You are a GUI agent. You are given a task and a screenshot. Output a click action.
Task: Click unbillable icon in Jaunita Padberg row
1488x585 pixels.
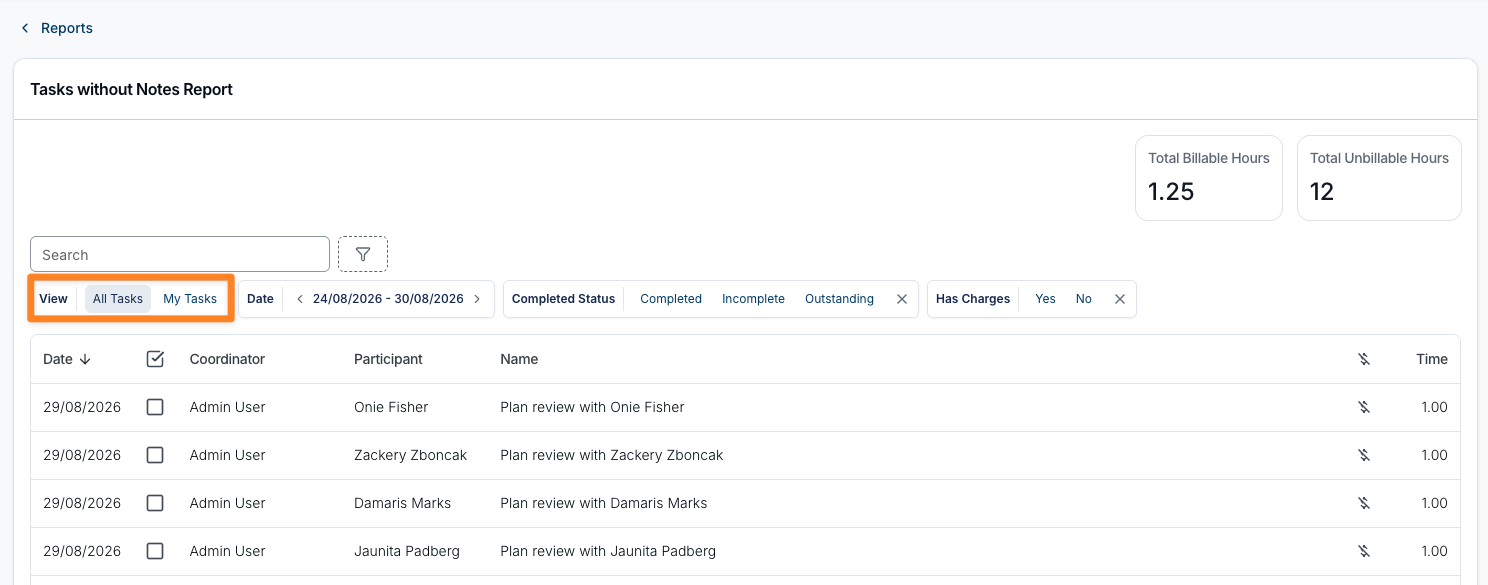1364,551
